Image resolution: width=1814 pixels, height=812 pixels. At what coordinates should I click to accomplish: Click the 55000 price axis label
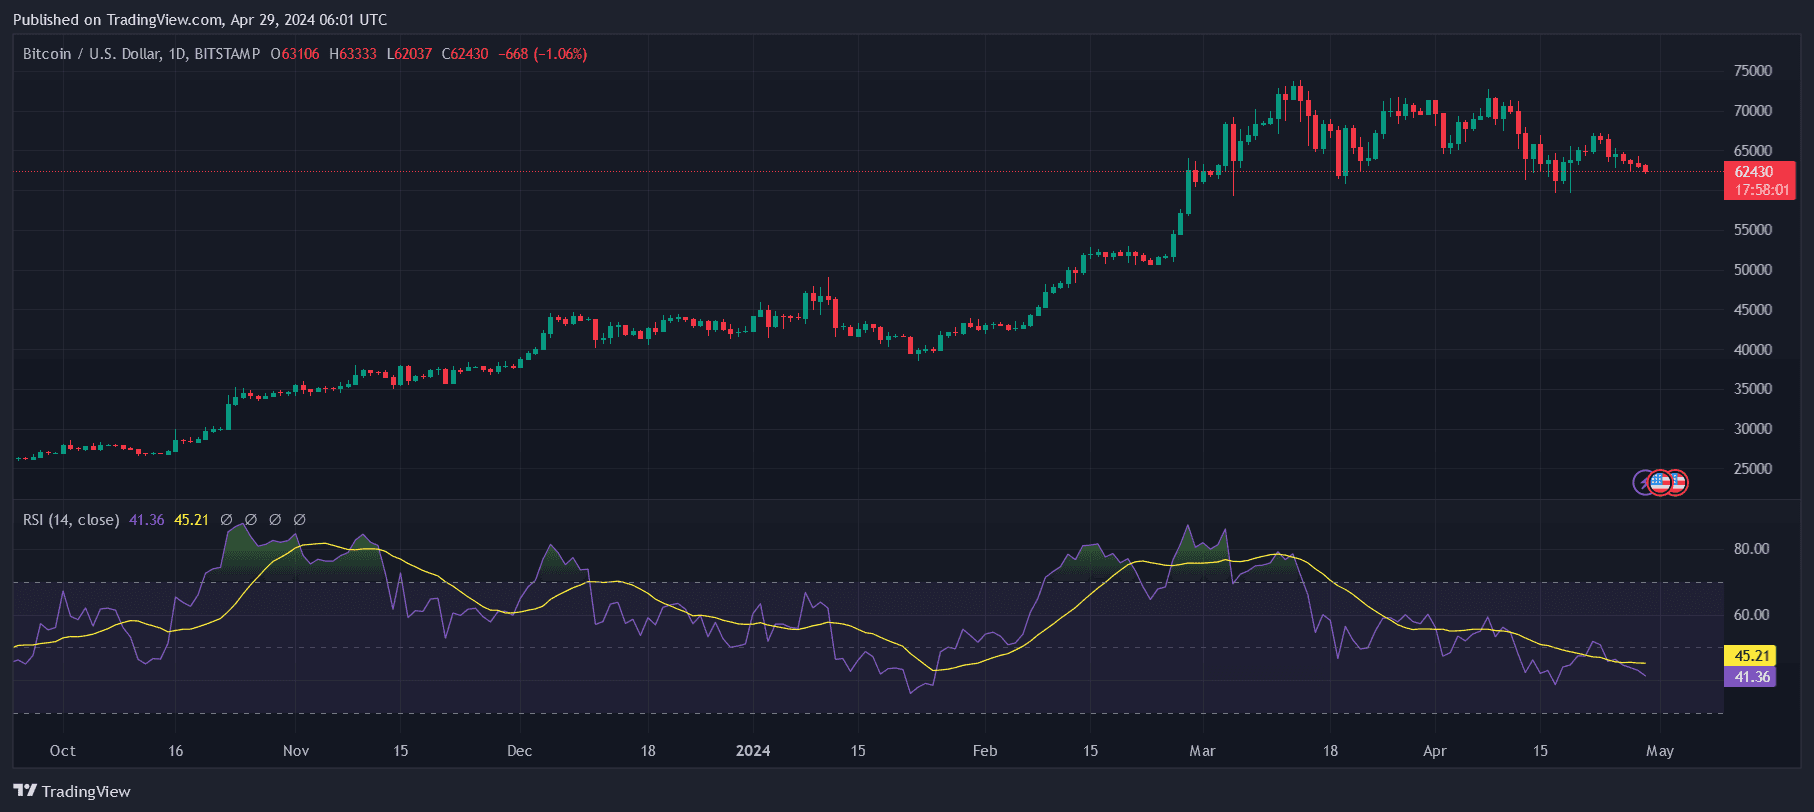[x=1753, y=230]
